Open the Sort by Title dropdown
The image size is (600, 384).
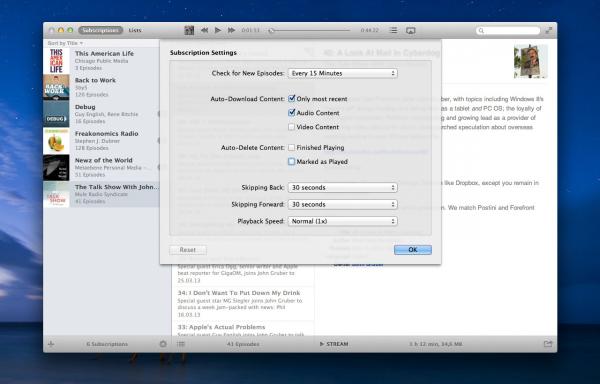point(65,43)
